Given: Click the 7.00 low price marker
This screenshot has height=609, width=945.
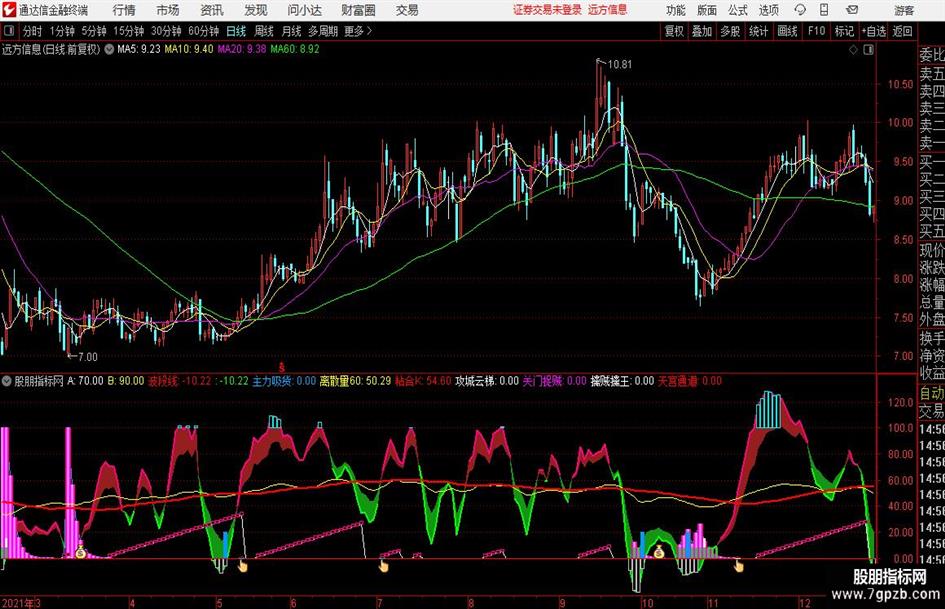Looking at the screenshot, I should click(x=87, y=357).
